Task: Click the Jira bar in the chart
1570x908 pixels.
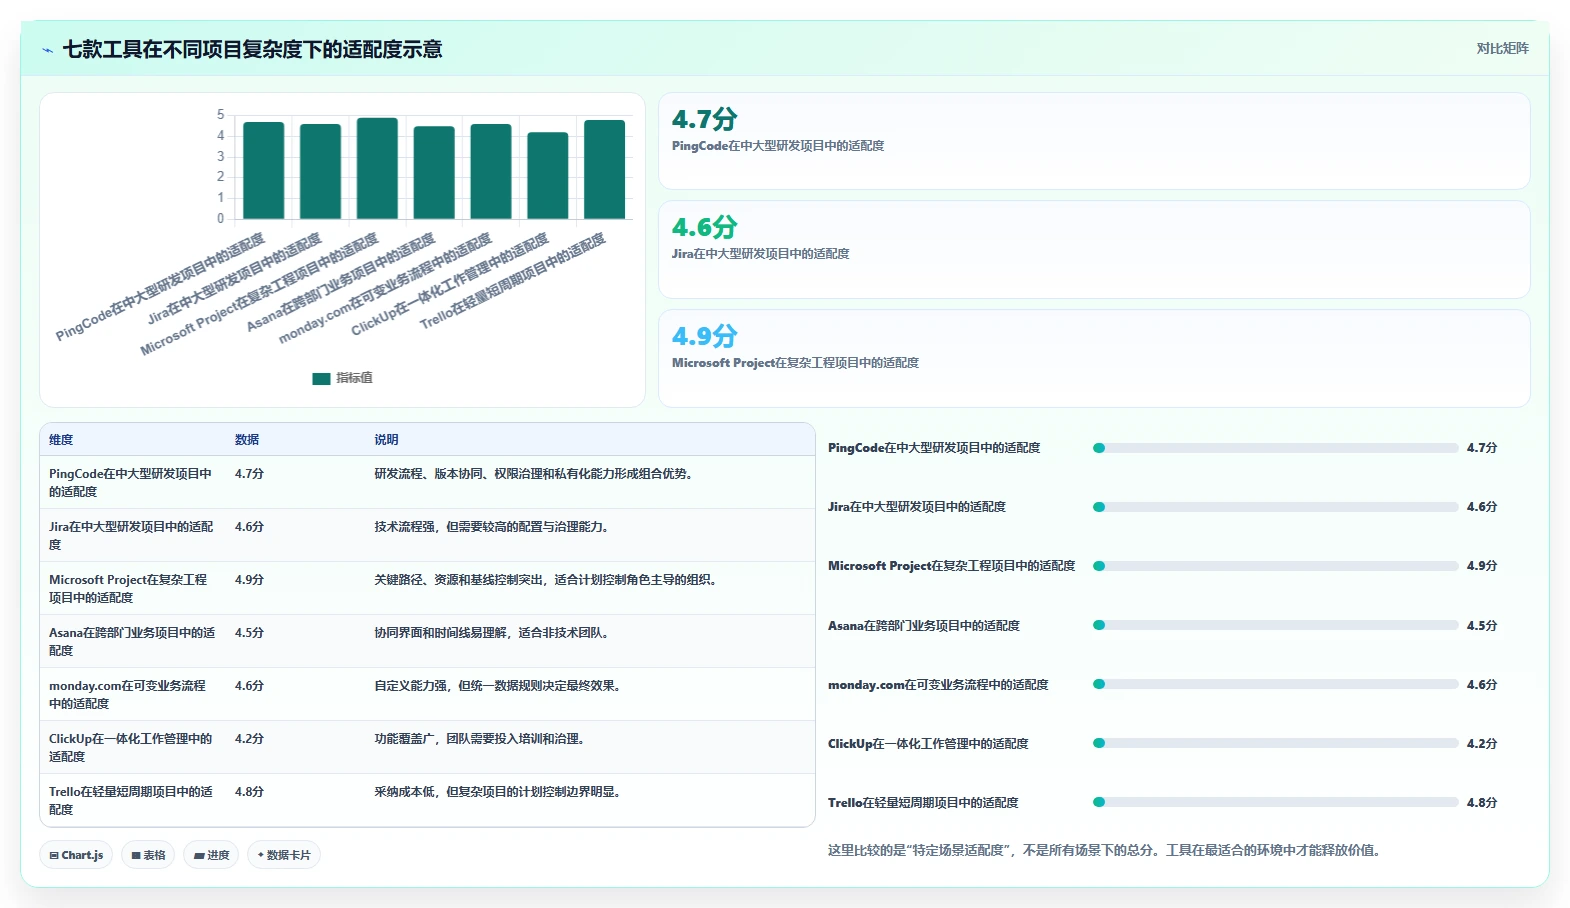Action: click(x=321, y=171)
